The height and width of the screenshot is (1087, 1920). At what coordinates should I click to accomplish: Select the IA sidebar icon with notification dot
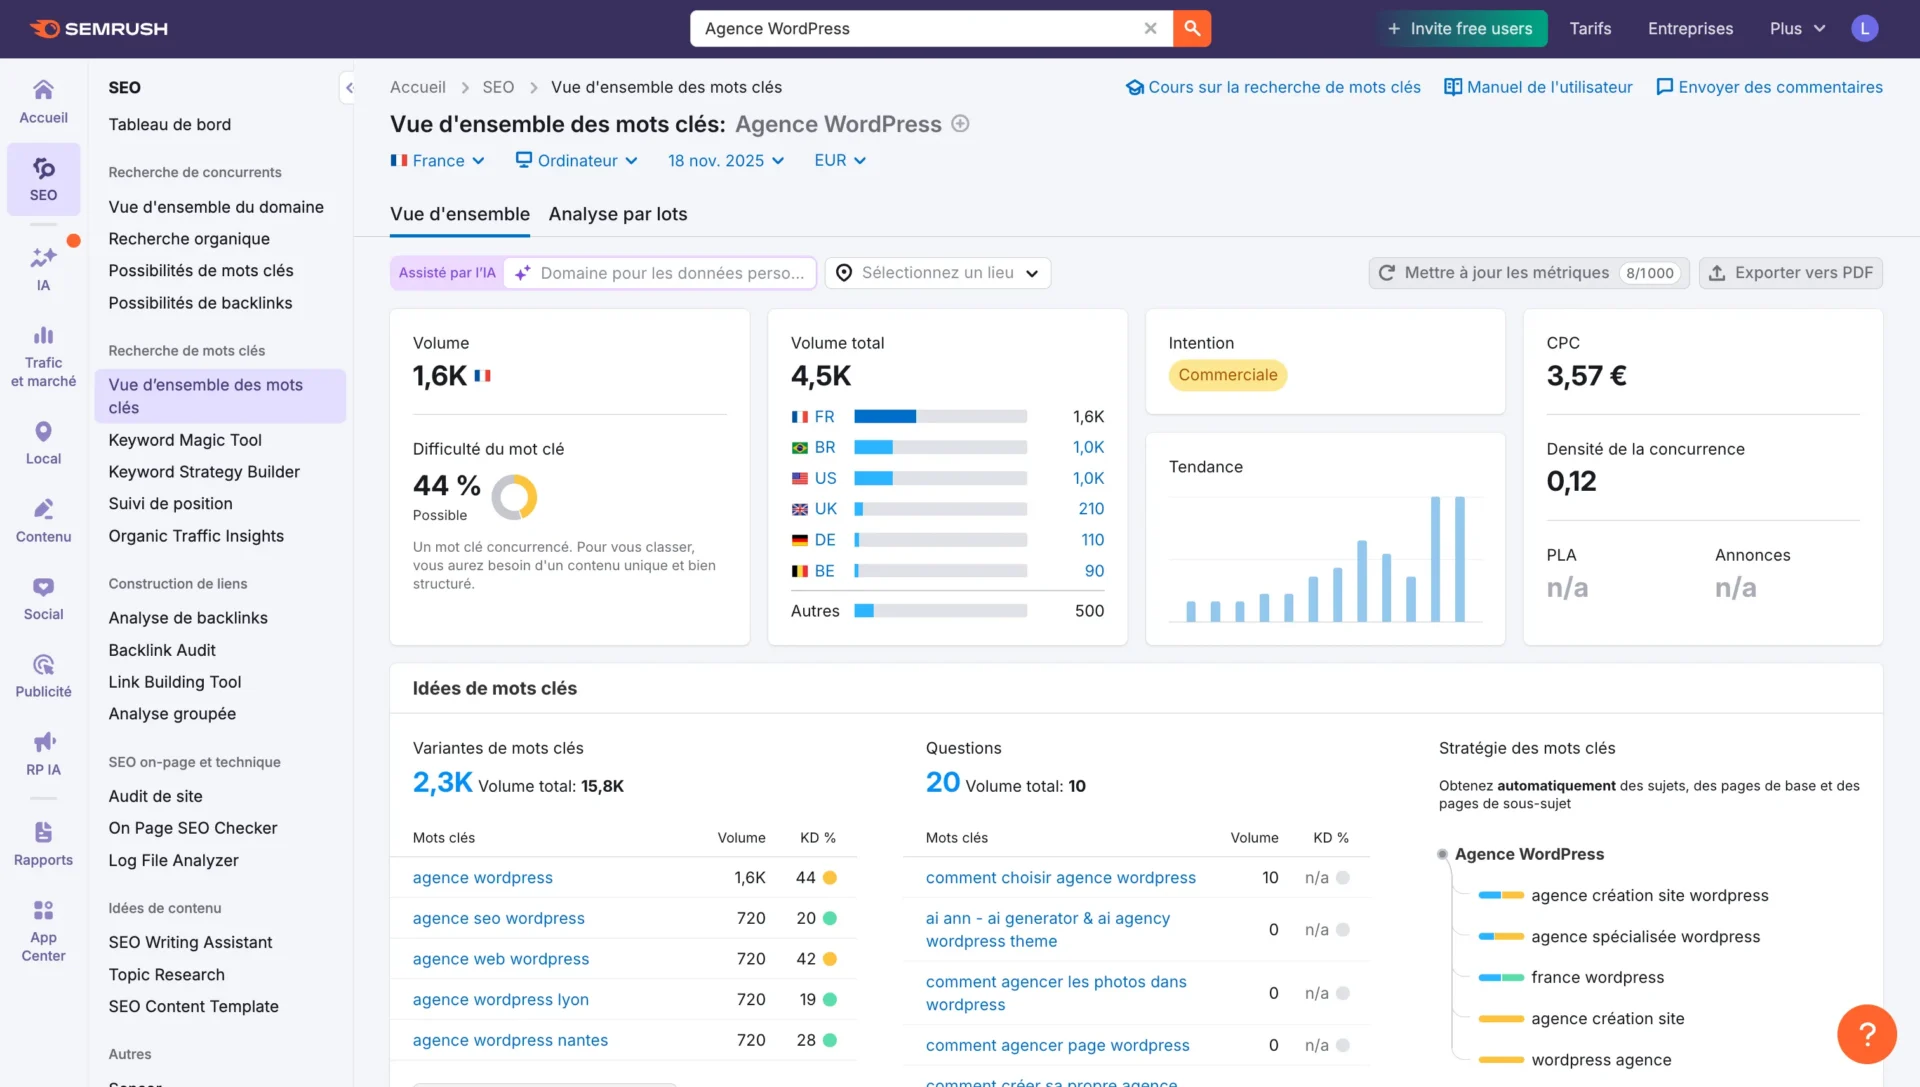click(x=42, y=265)
